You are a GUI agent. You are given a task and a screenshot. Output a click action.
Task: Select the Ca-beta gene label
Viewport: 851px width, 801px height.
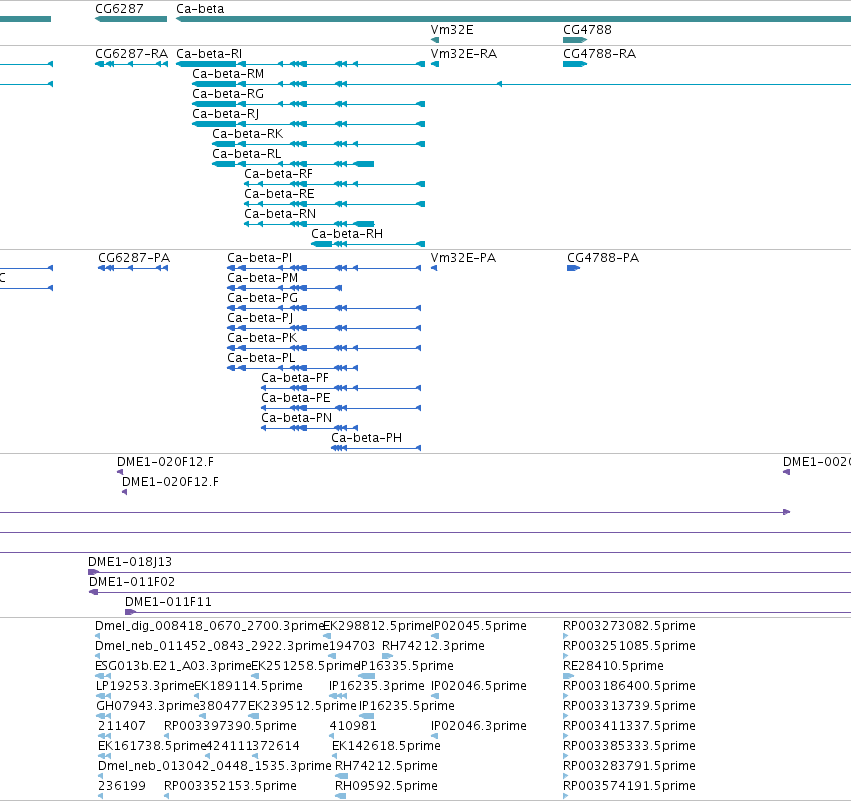tap(200, 9)
